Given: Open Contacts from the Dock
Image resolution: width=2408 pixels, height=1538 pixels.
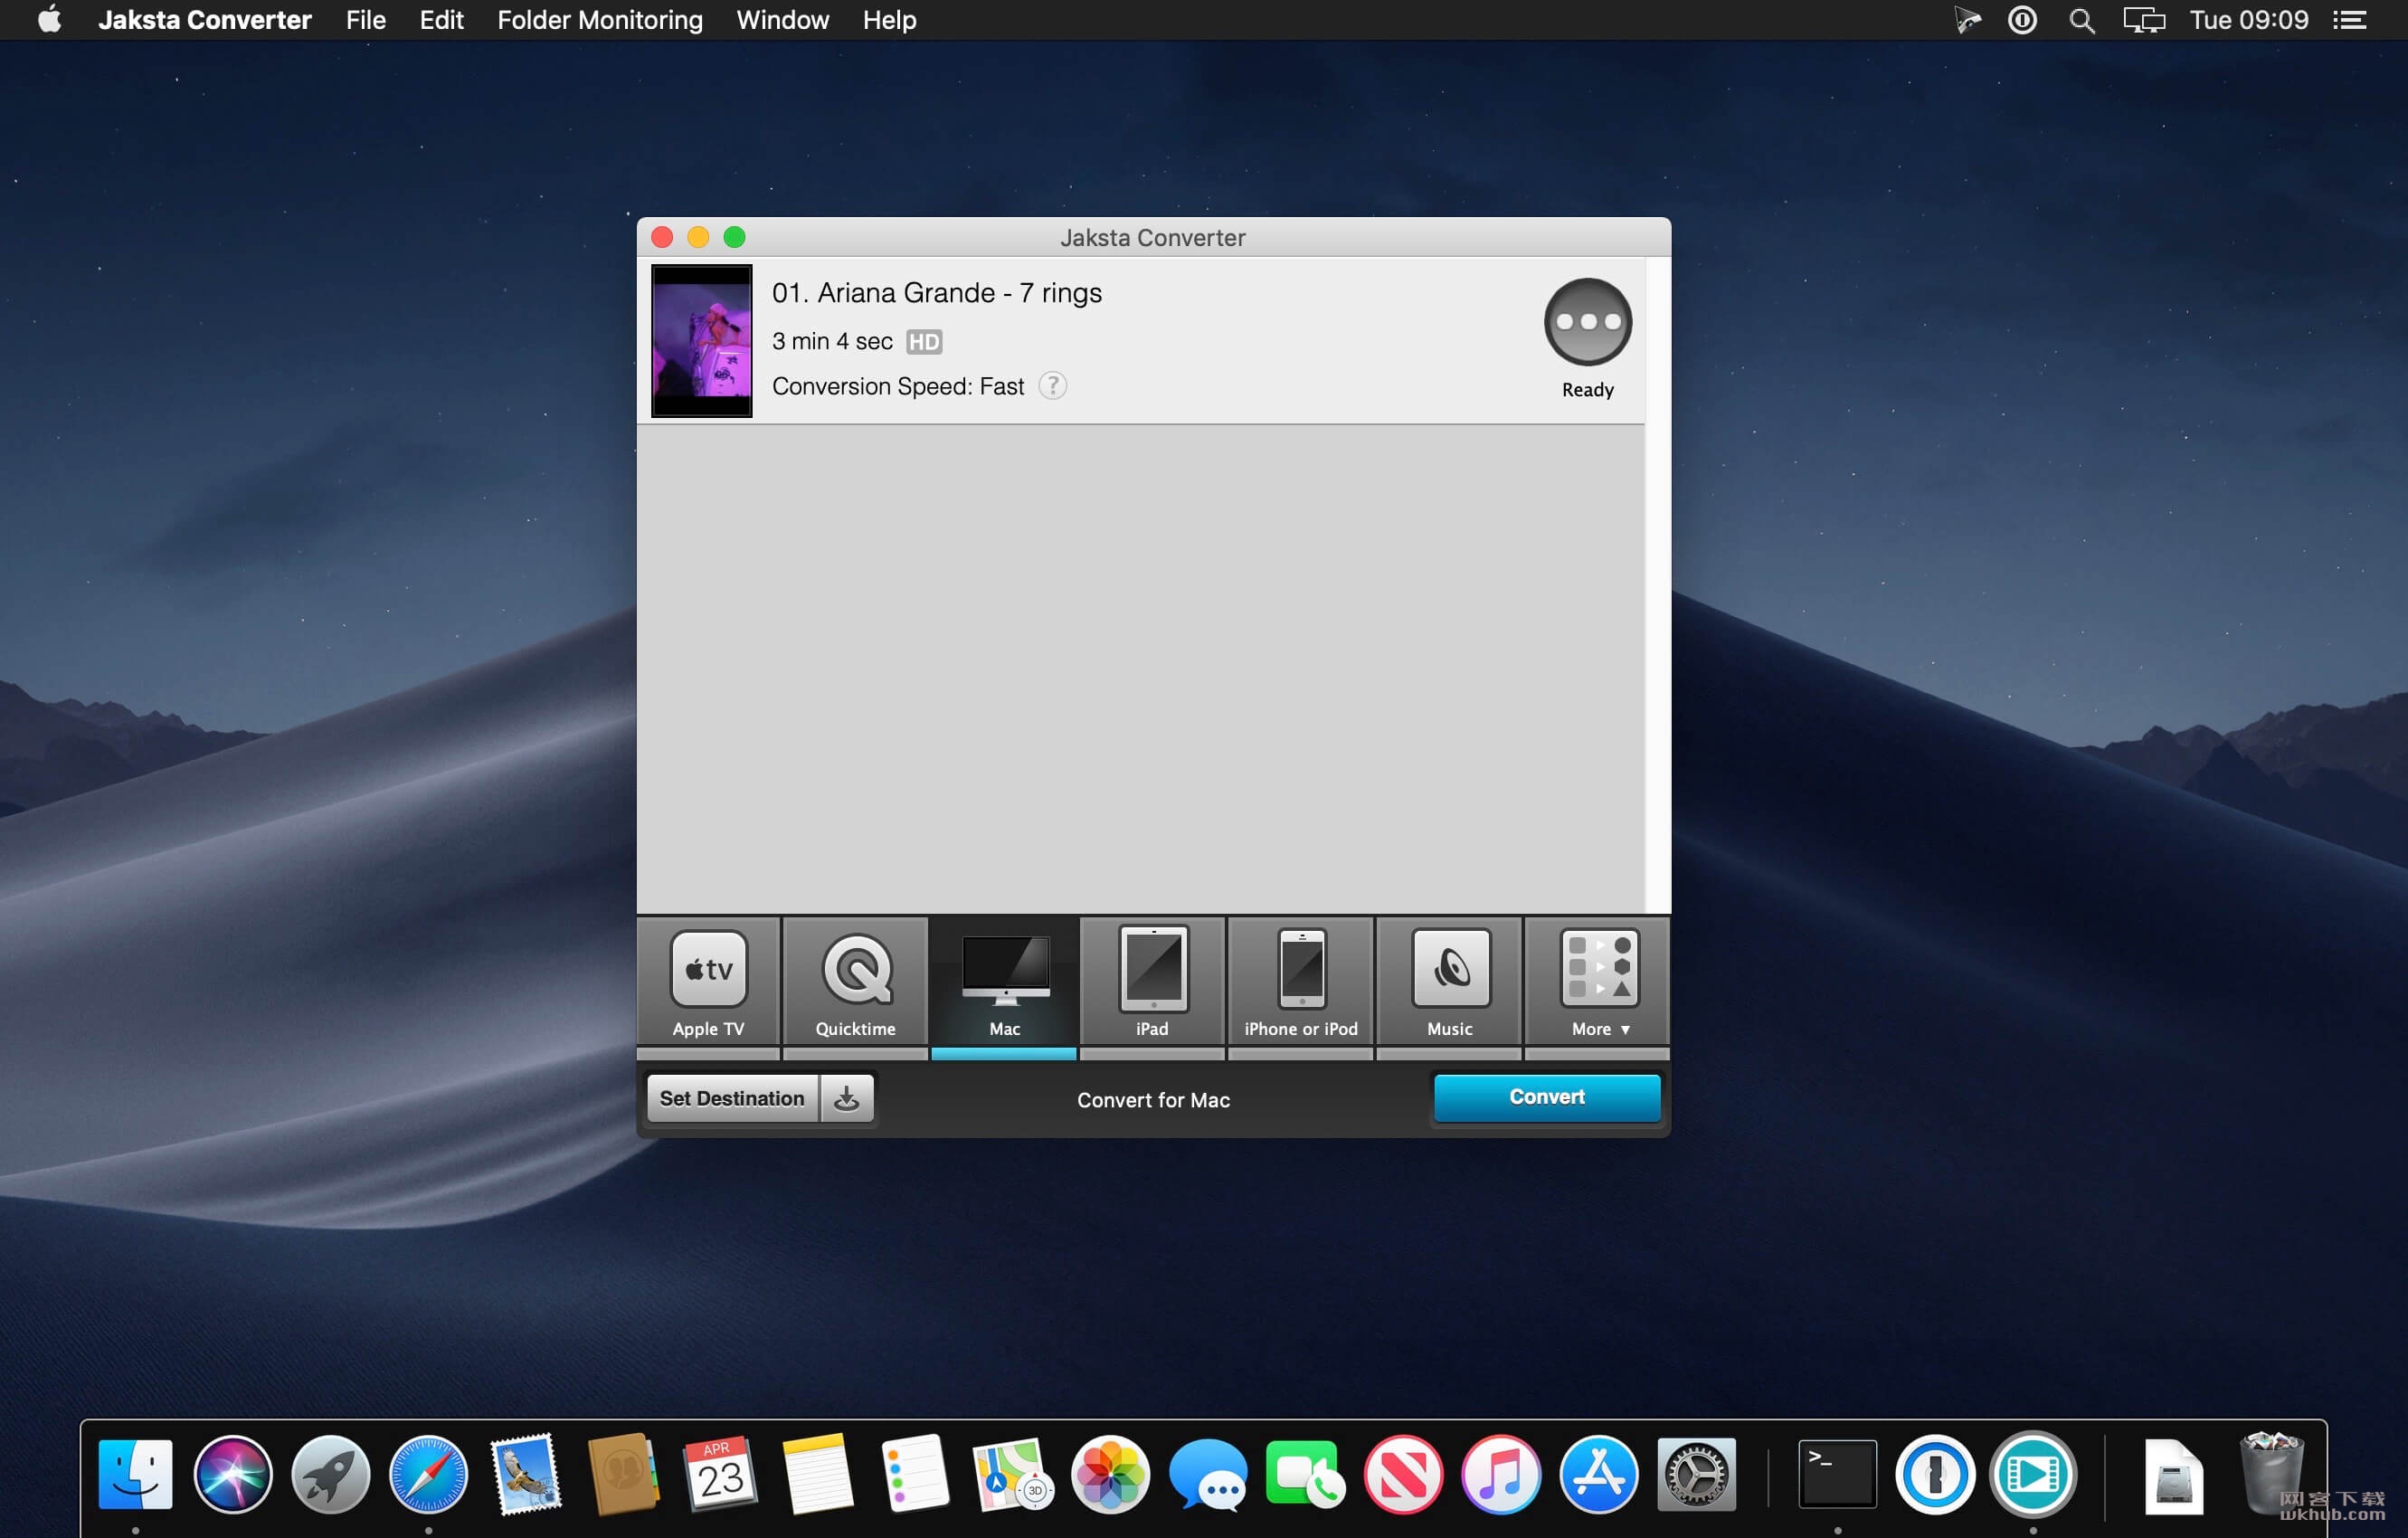Looking at the screenshot, I should point(622,1473).
